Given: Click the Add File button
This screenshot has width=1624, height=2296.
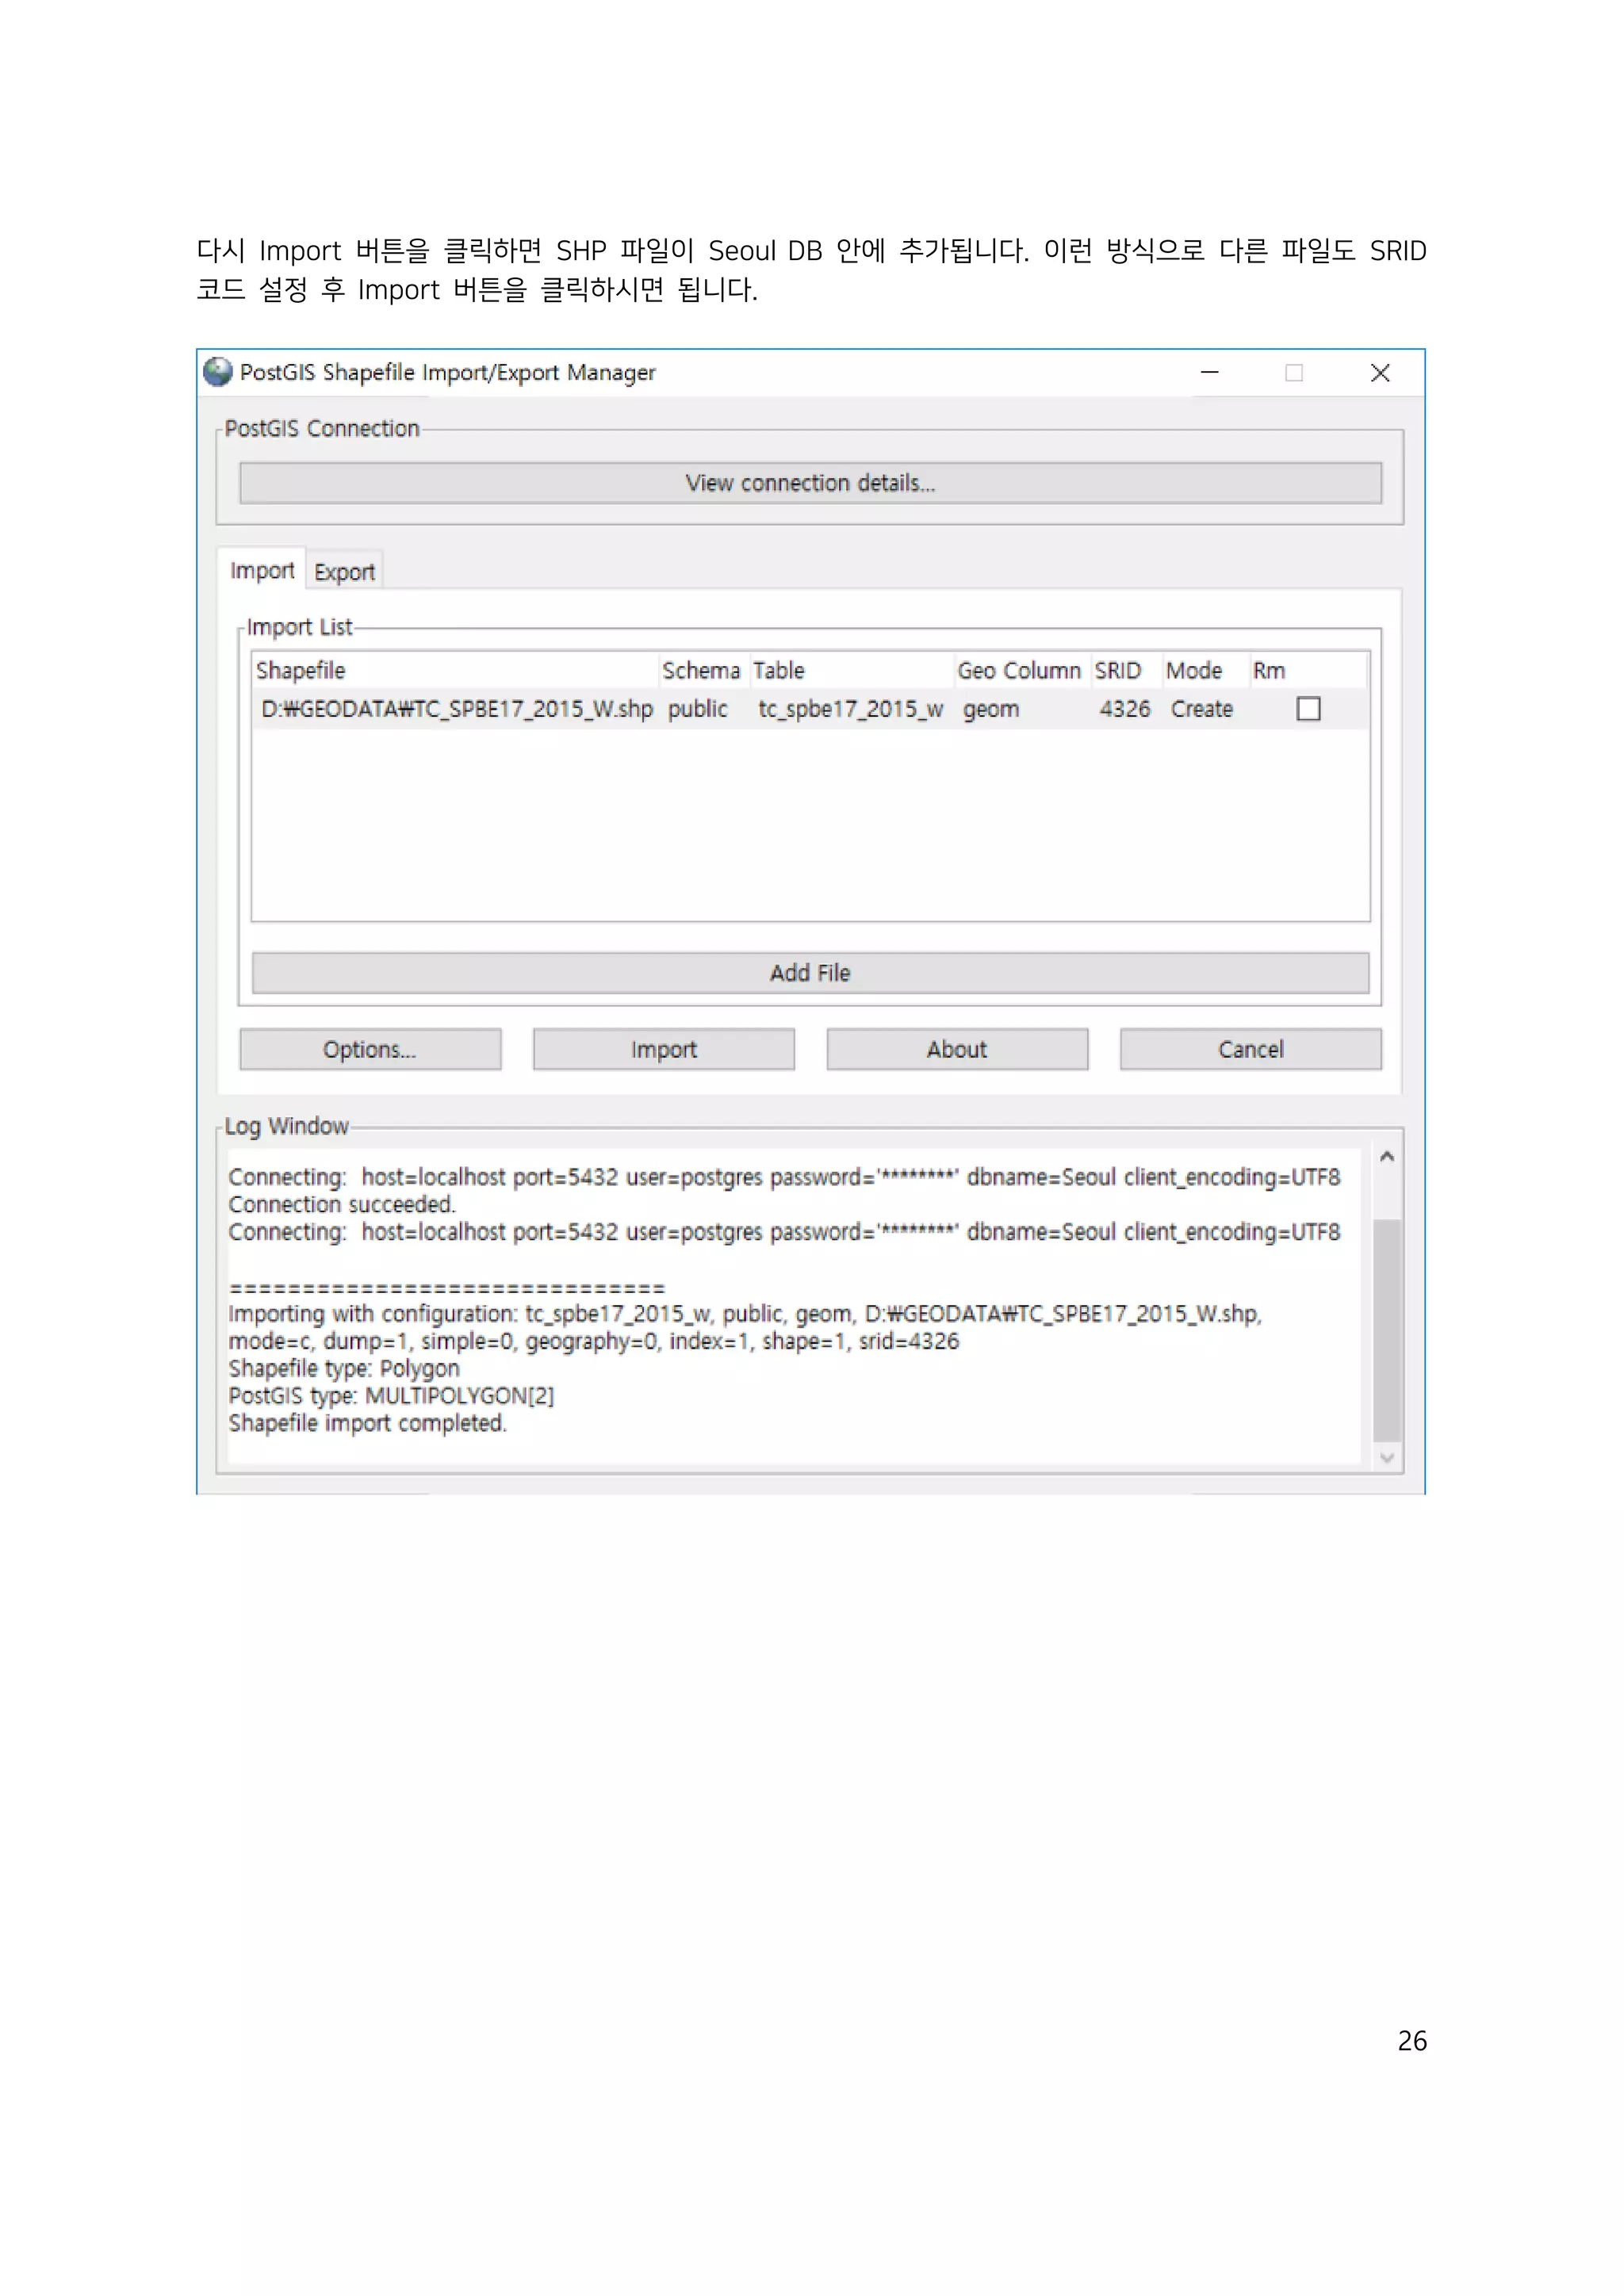Looking at the screenshot, I should click(x=810, y=973).
